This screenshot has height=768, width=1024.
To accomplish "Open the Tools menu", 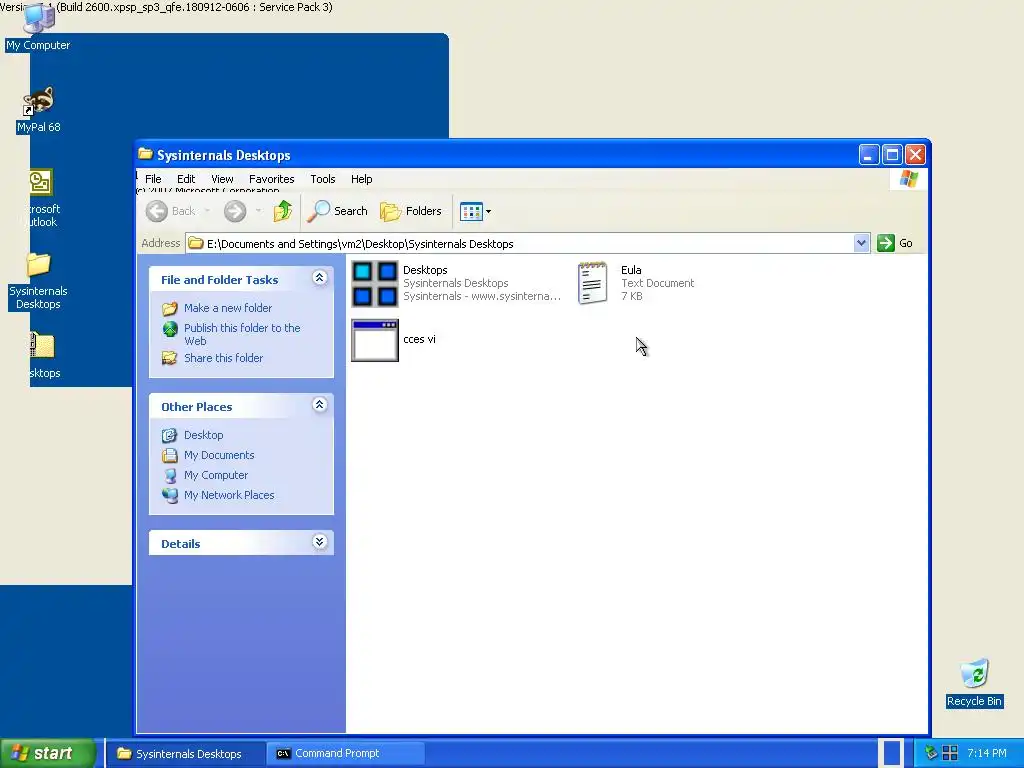I will click(323, 179).
